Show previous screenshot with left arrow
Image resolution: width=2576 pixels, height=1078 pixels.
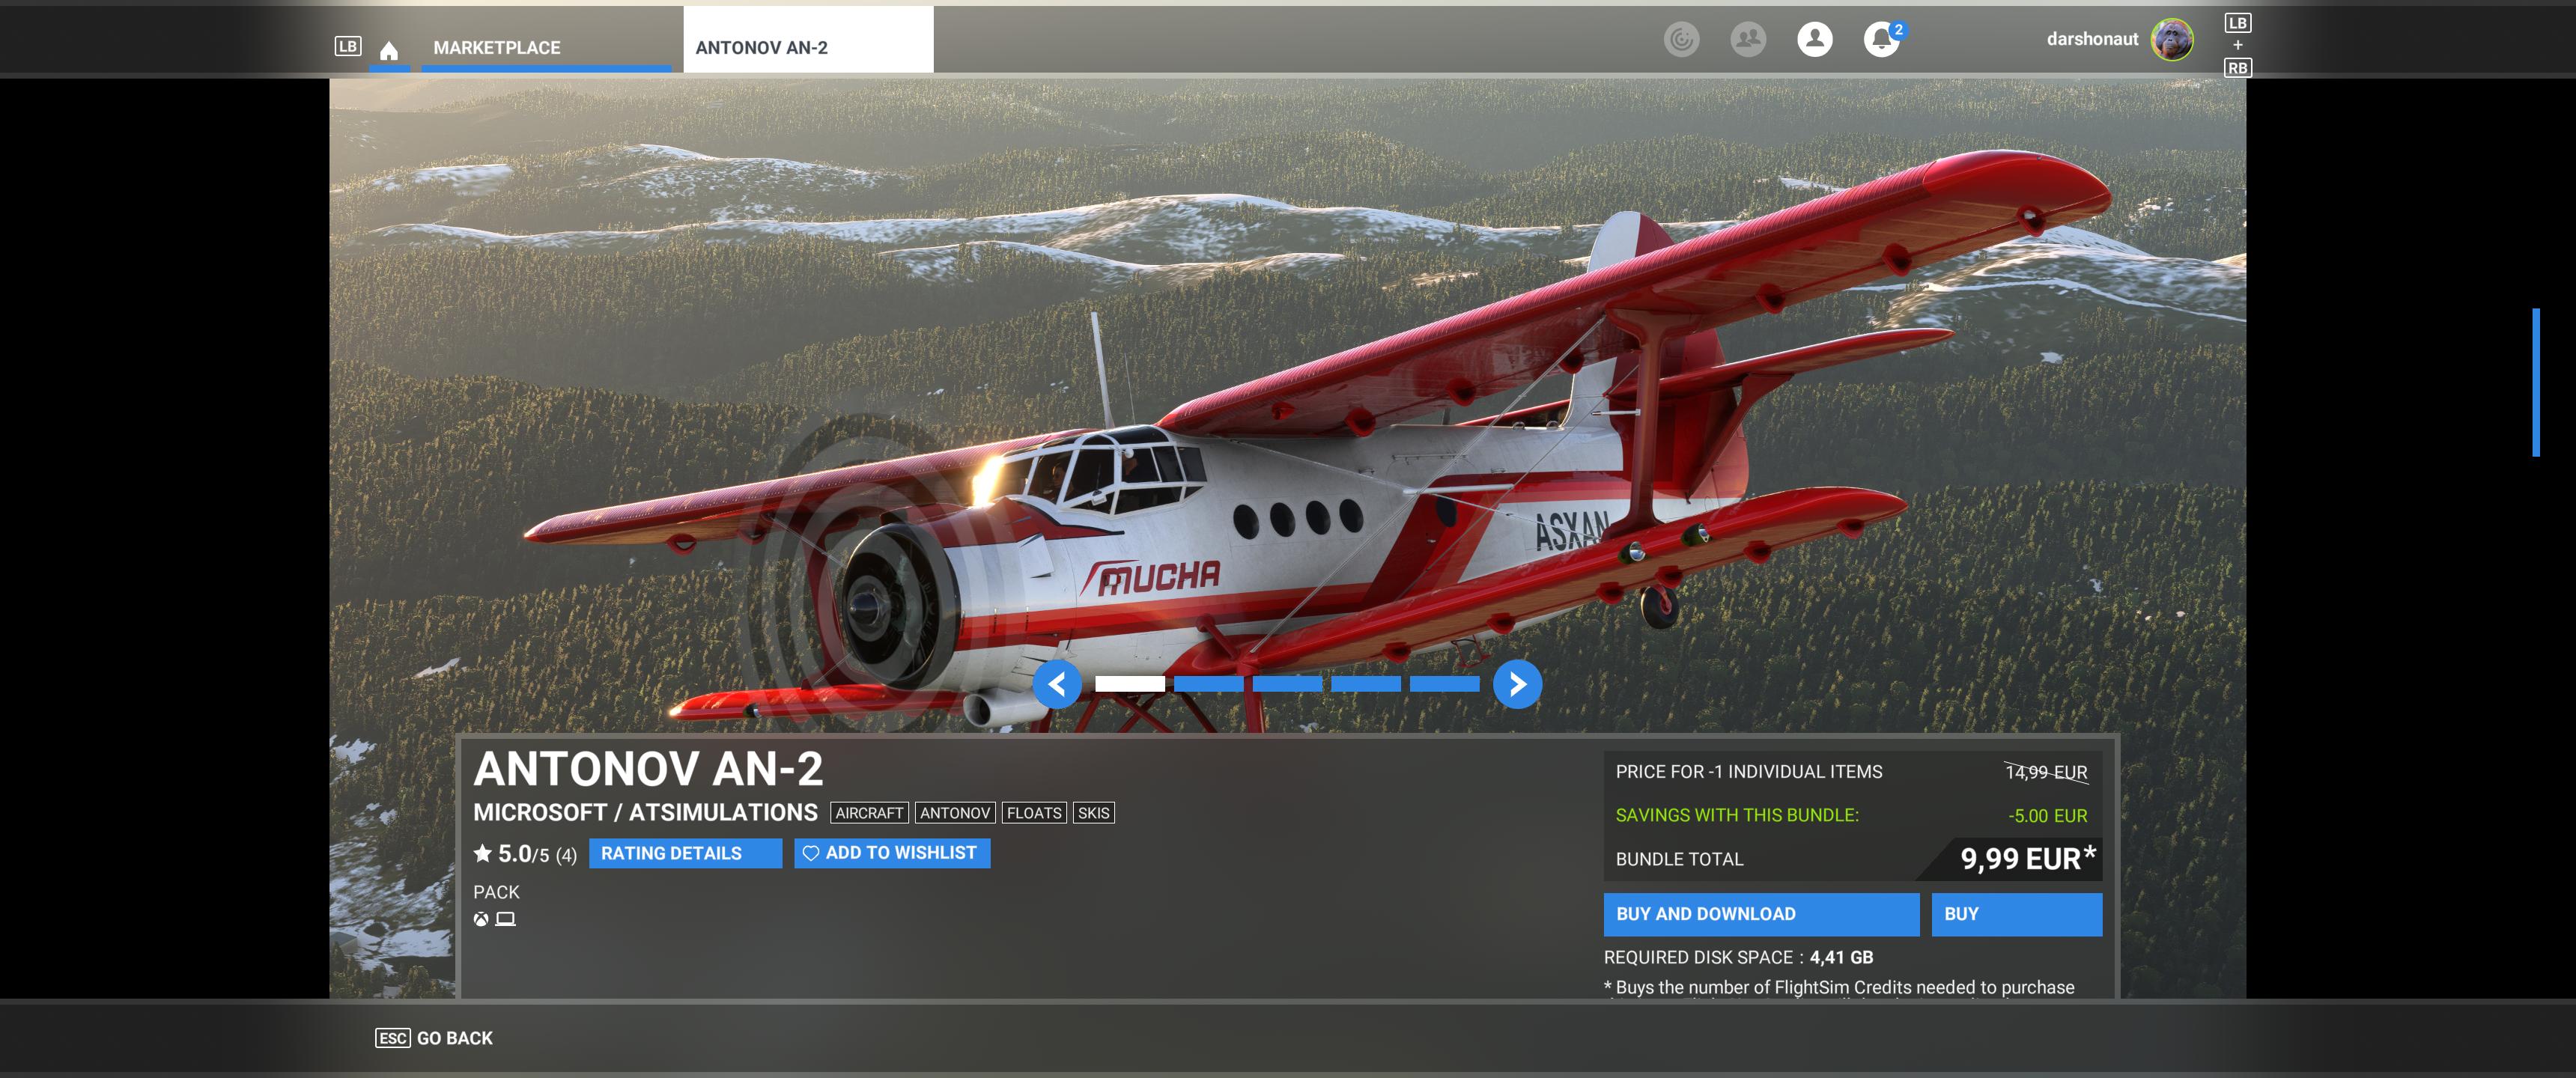coord(1057,684)
